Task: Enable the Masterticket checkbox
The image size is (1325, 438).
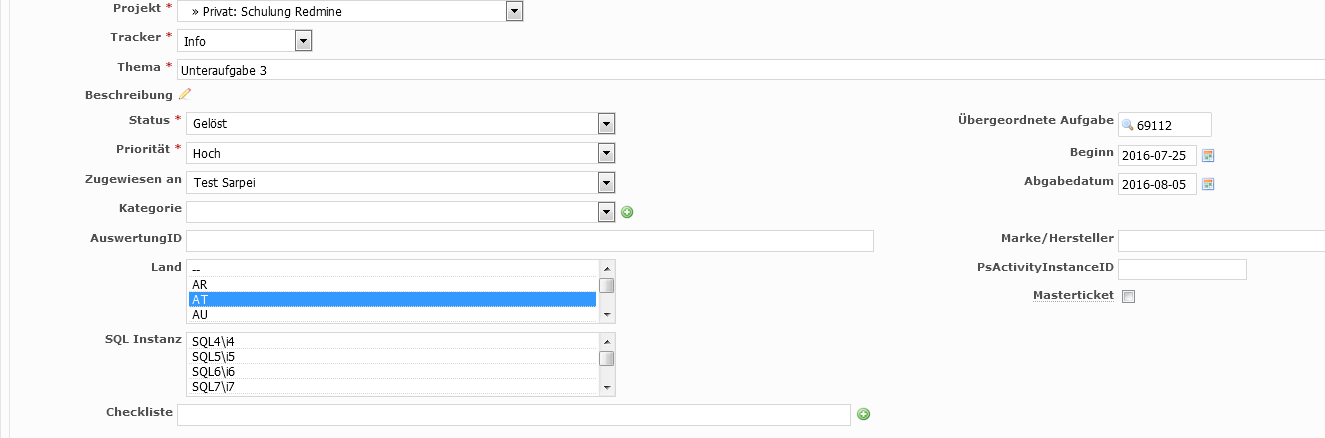Action: [x=1128, y=296]
